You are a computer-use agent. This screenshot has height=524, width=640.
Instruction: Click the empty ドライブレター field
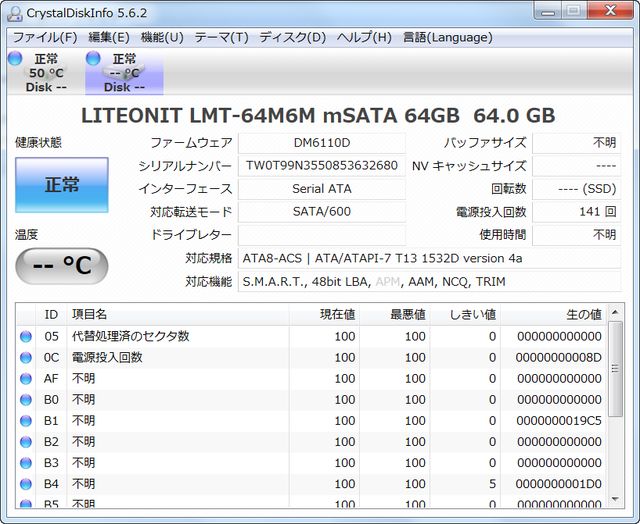322,235
